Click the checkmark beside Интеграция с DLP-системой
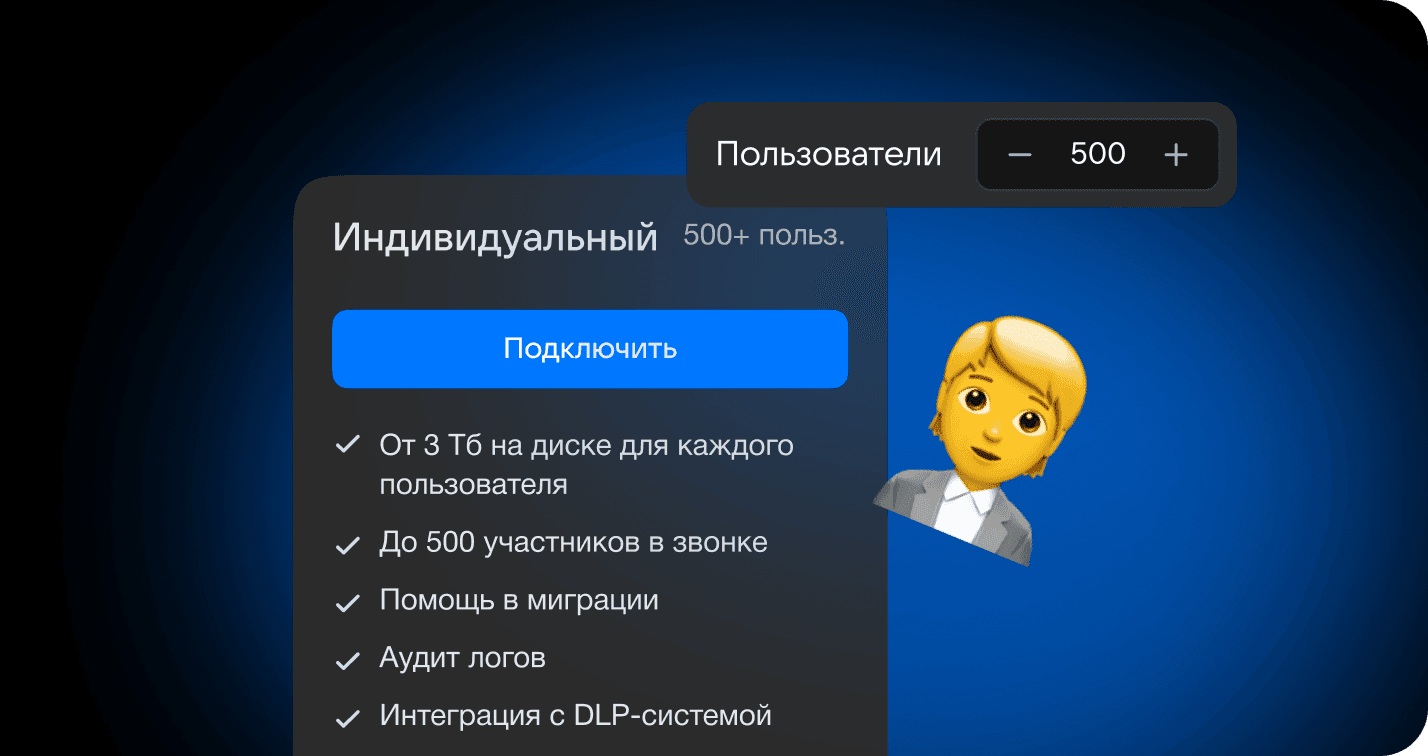Image resolution: width=1428 pixels, height=756 pixels. [347, 718]
